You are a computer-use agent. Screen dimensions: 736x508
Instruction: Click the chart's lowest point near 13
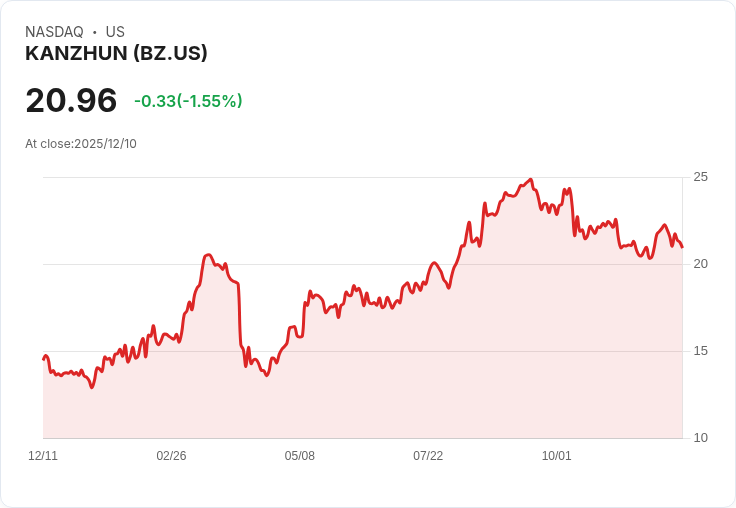coord(92,387)
